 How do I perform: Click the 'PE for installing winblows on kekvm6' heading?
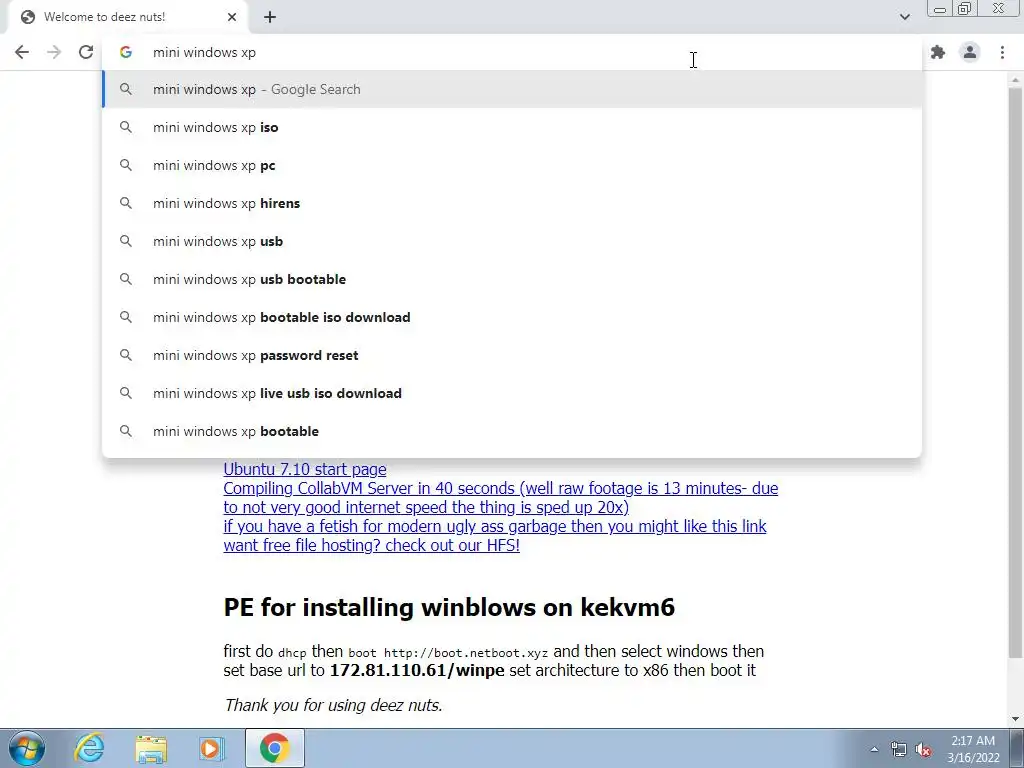pyautogui.click(x=449, y=607)
